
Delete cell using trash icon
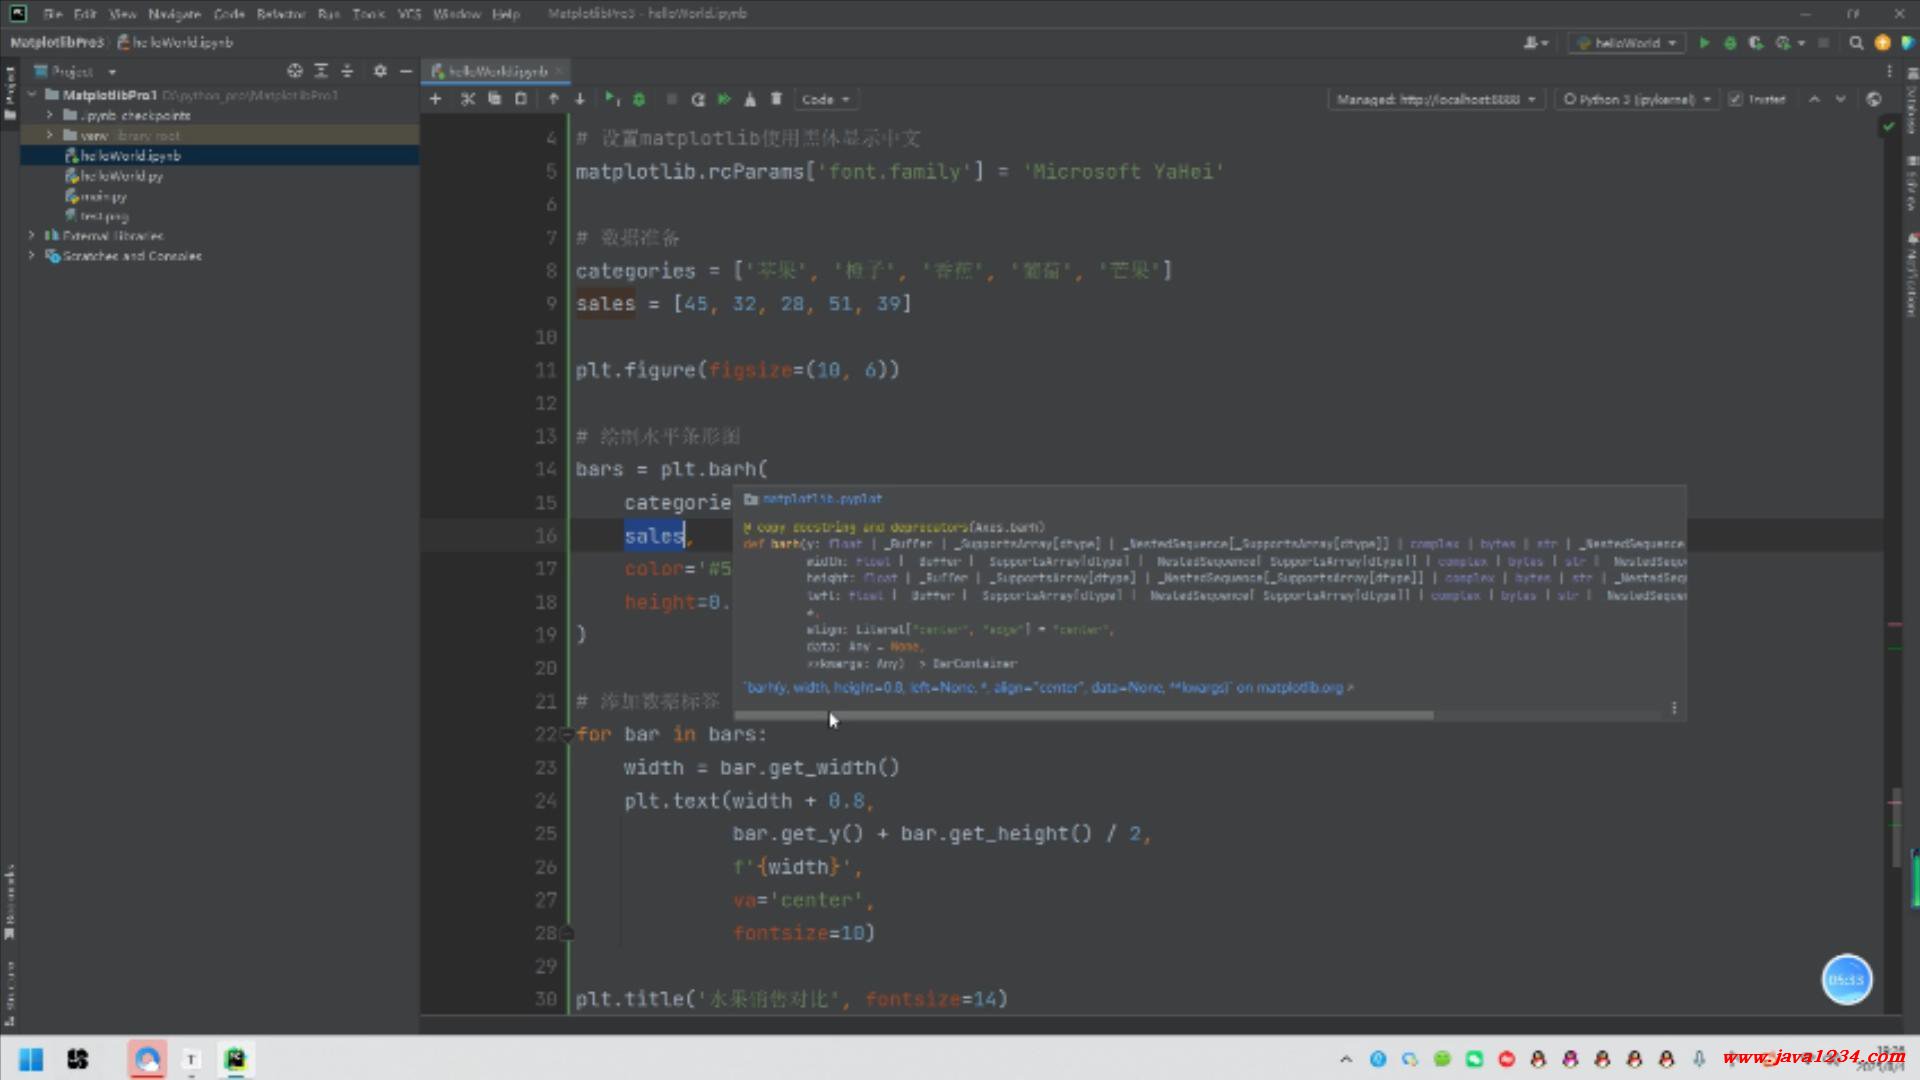[776, 99]
